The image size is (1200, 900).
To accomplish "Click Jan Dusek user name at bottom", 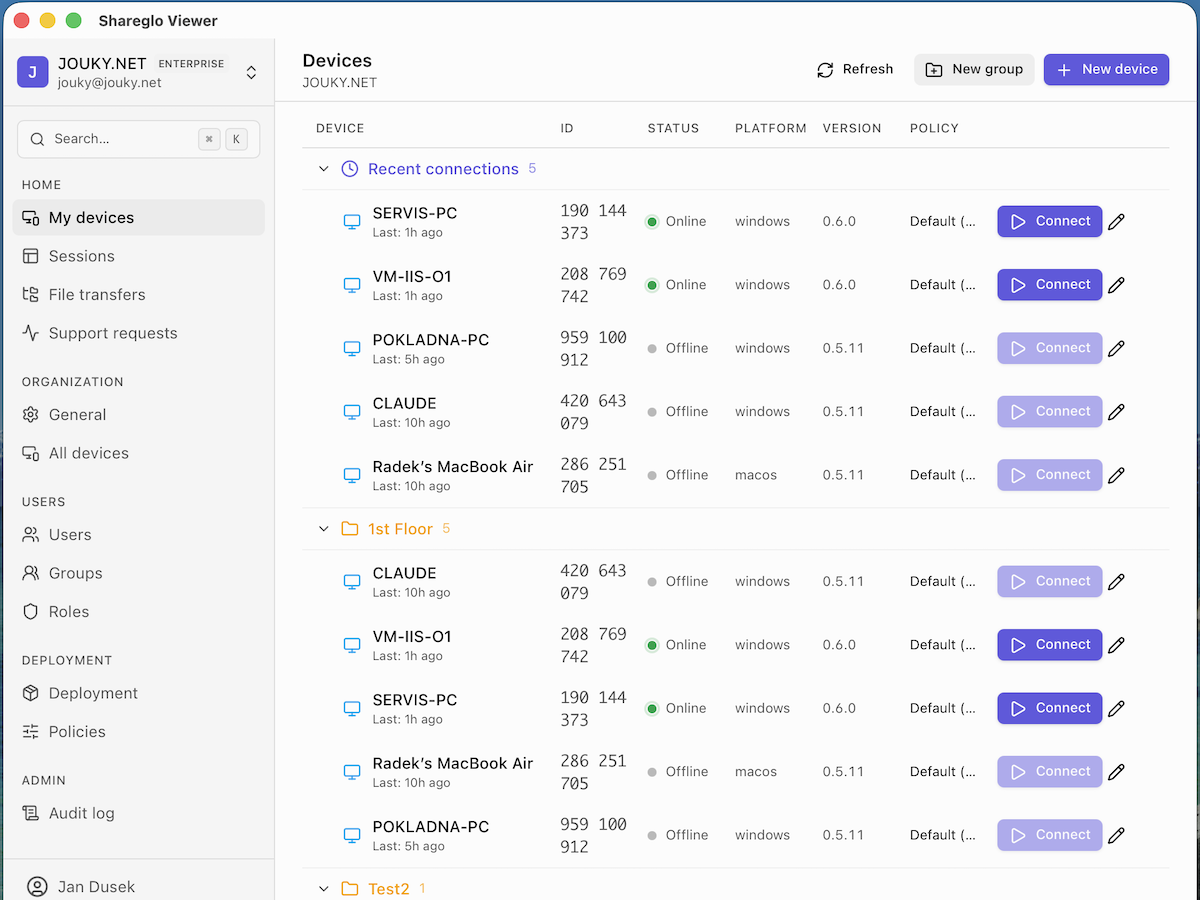I will click(96, 886).
